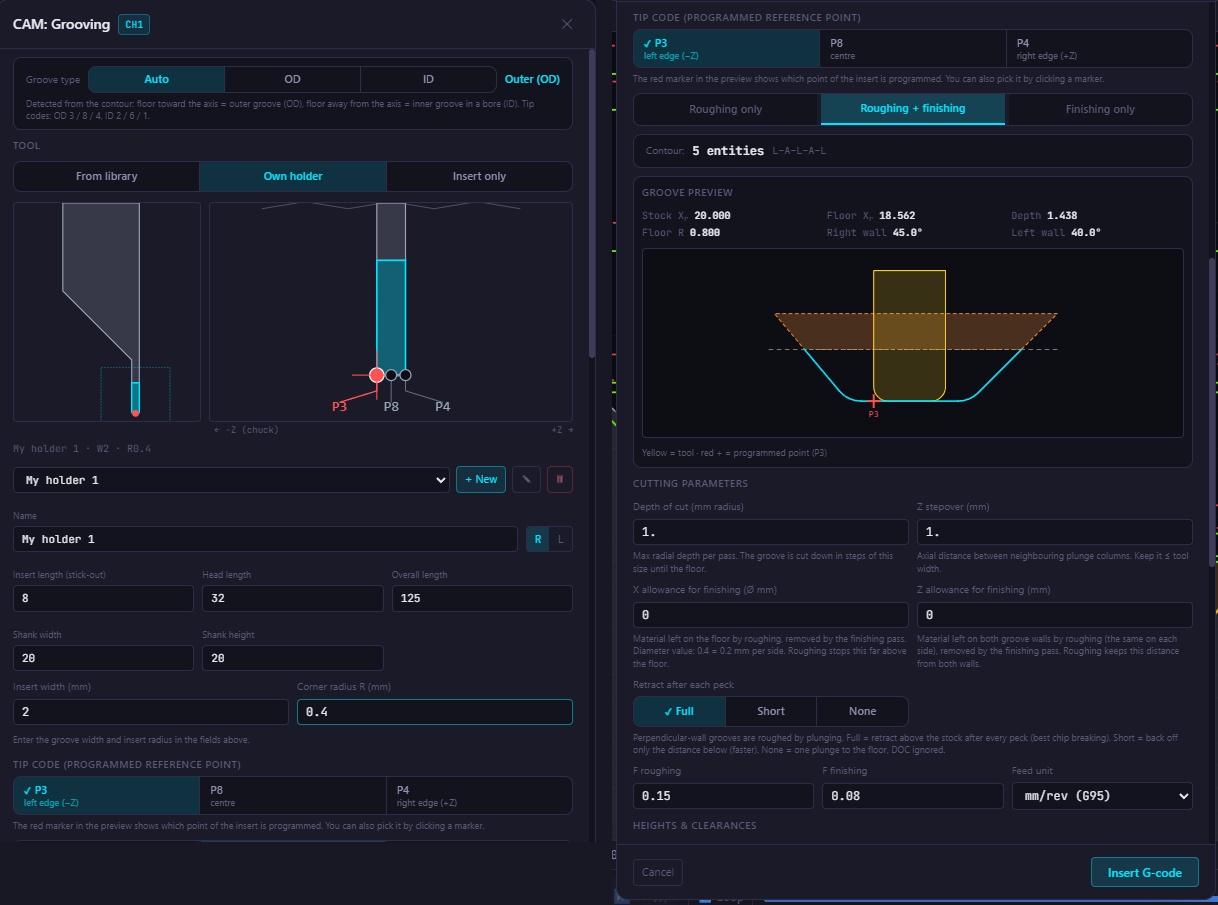Click the Corner radius R input field

point(435,712)
